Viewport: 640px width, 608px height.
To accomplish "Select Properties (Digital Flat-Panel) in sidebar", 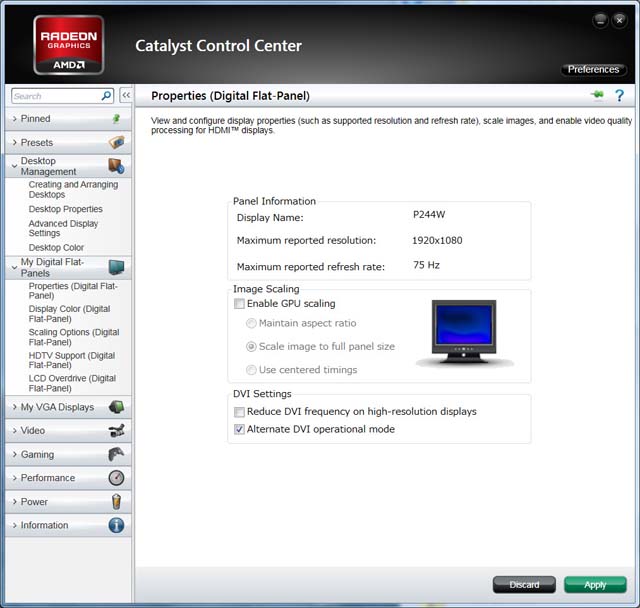I will (73, 291).
